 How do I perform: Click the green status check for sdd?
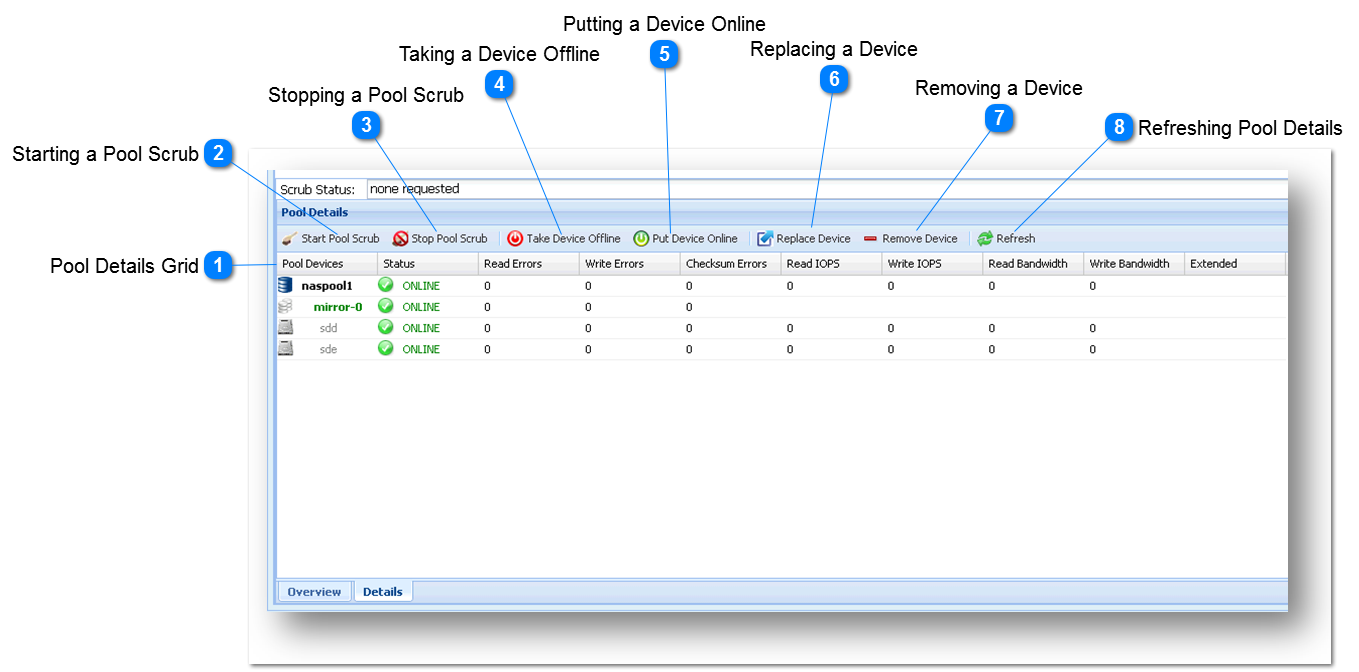pos(386,328)
